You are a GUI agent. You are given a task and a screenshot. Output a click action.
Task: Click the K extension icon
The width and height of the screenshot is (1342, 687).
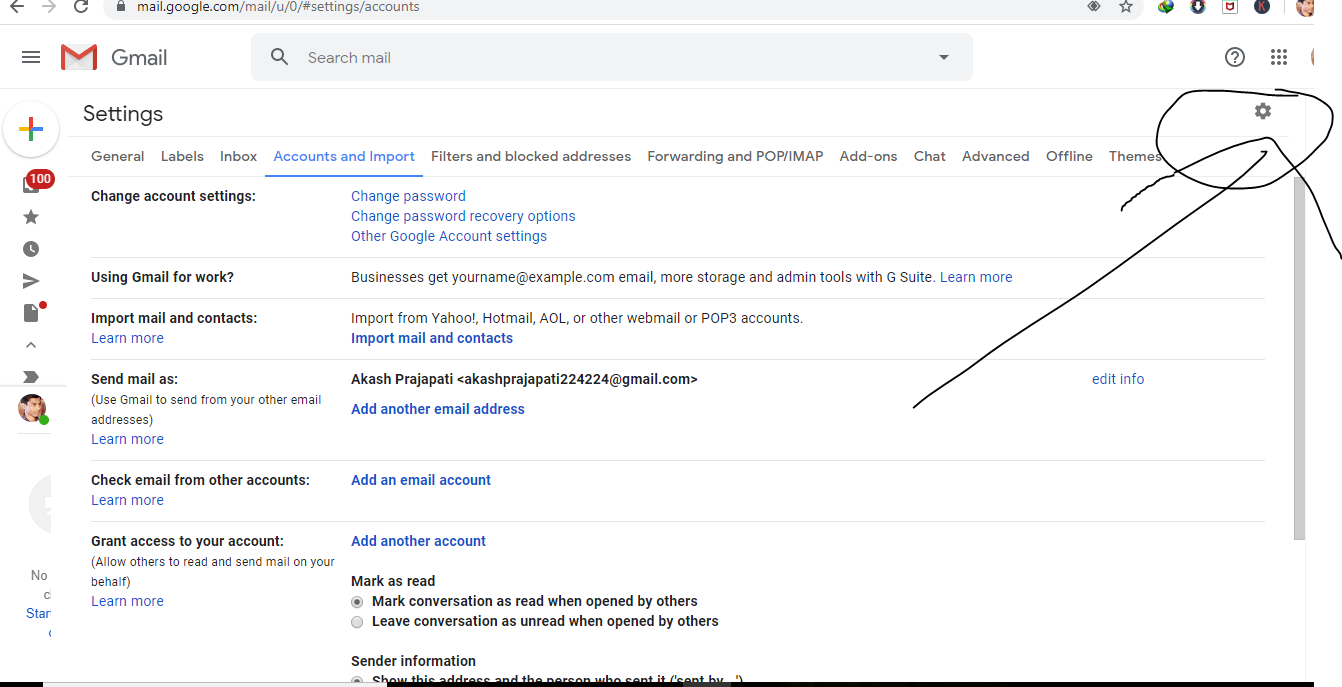point(1262,6)
